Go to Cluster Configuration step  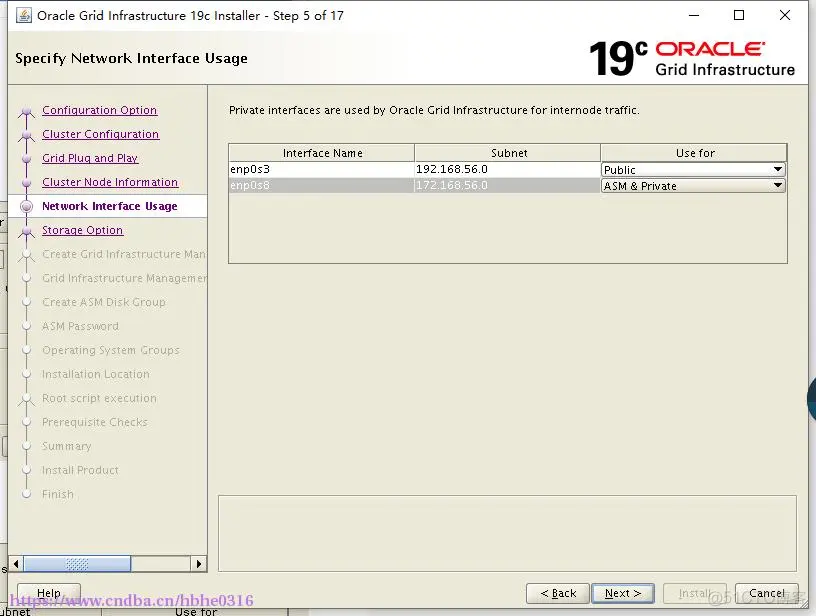coord(100,134)
